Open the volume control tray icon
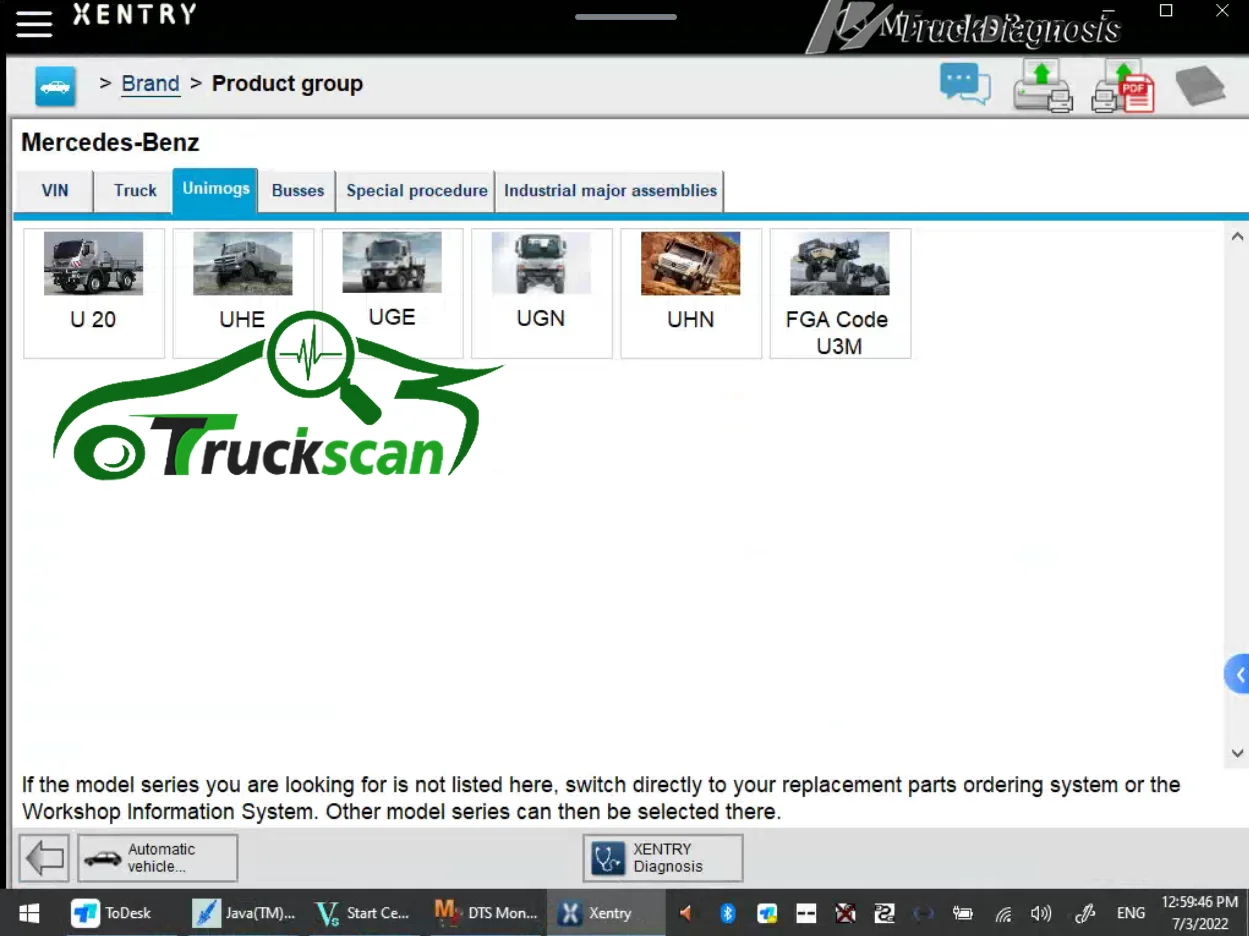The width and height of the screenshot is (1249, 936). click(1041, 913)
